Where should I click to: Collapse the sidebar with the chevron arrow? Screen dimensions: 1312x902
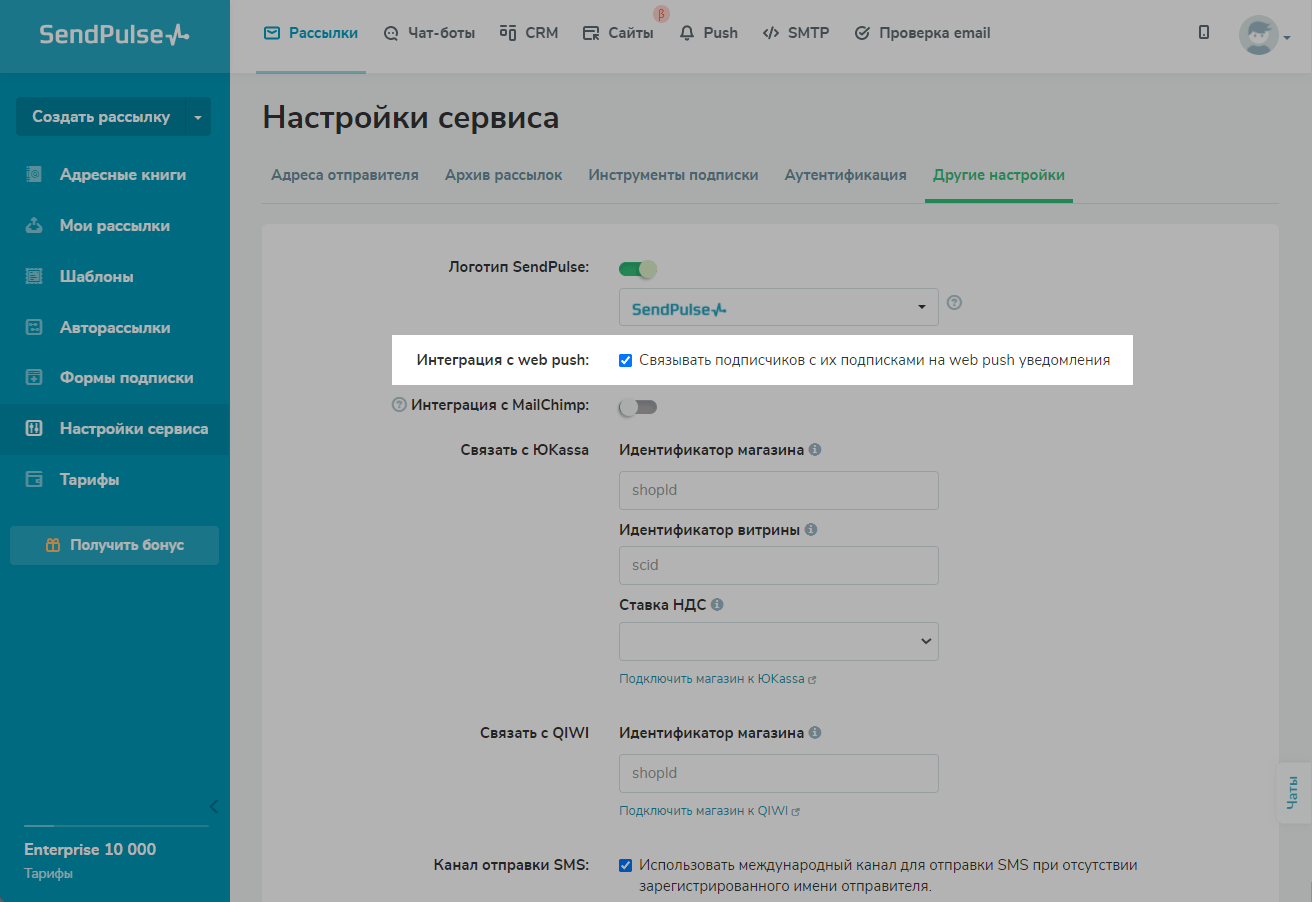pos(213,806)
